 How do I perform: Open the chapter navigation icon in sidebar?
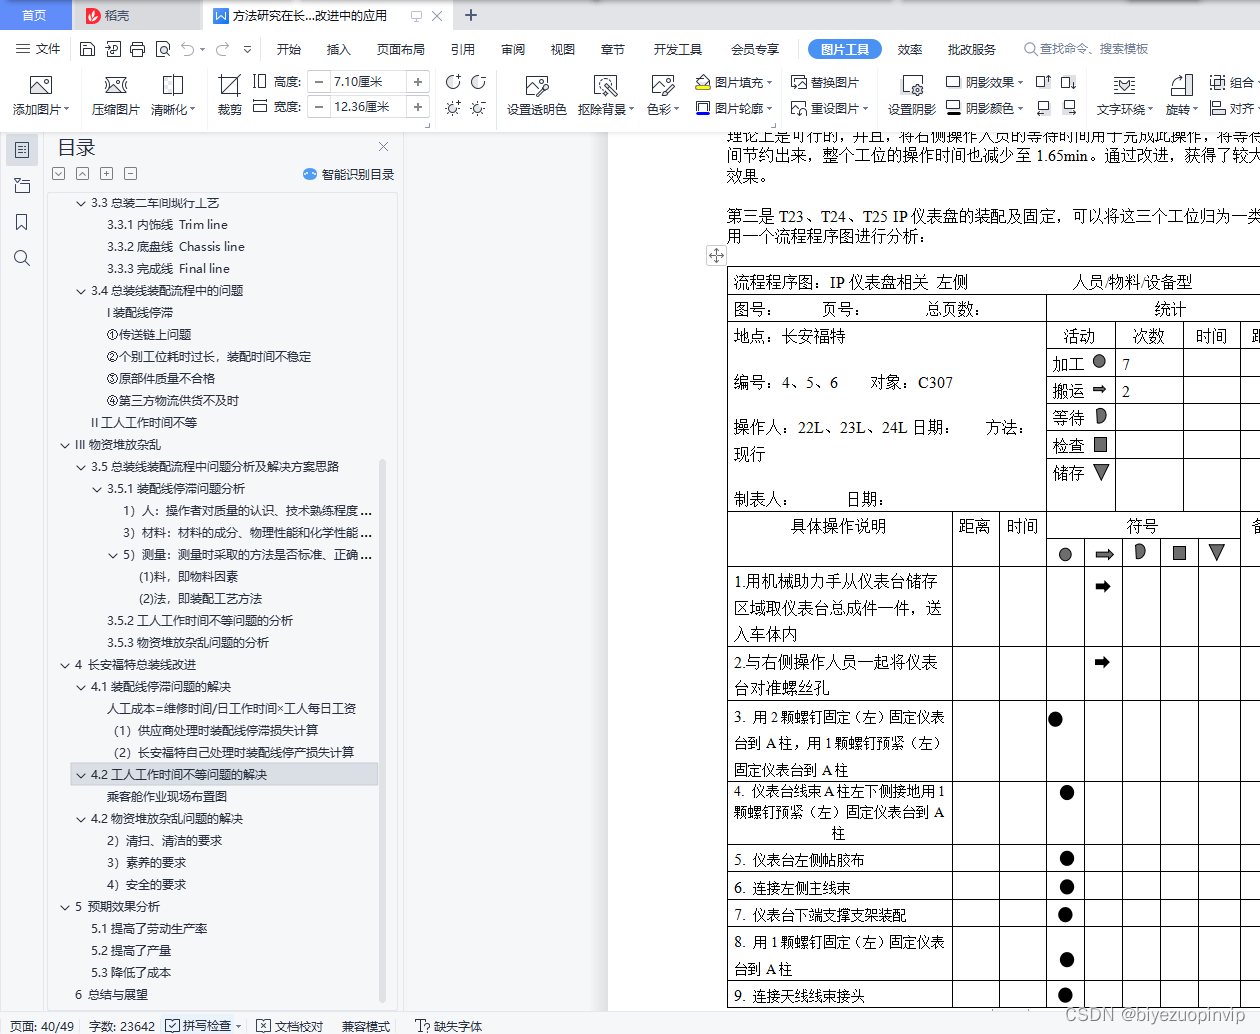[x=21, y=186]
